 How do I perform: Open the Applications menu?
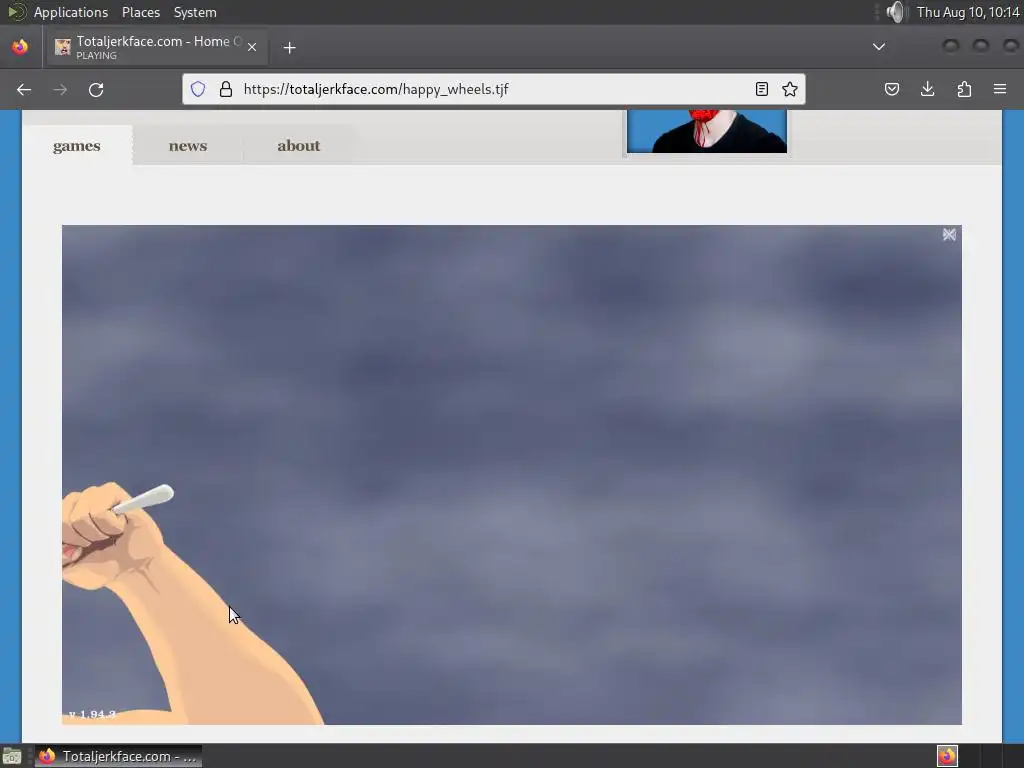point(71,12)
